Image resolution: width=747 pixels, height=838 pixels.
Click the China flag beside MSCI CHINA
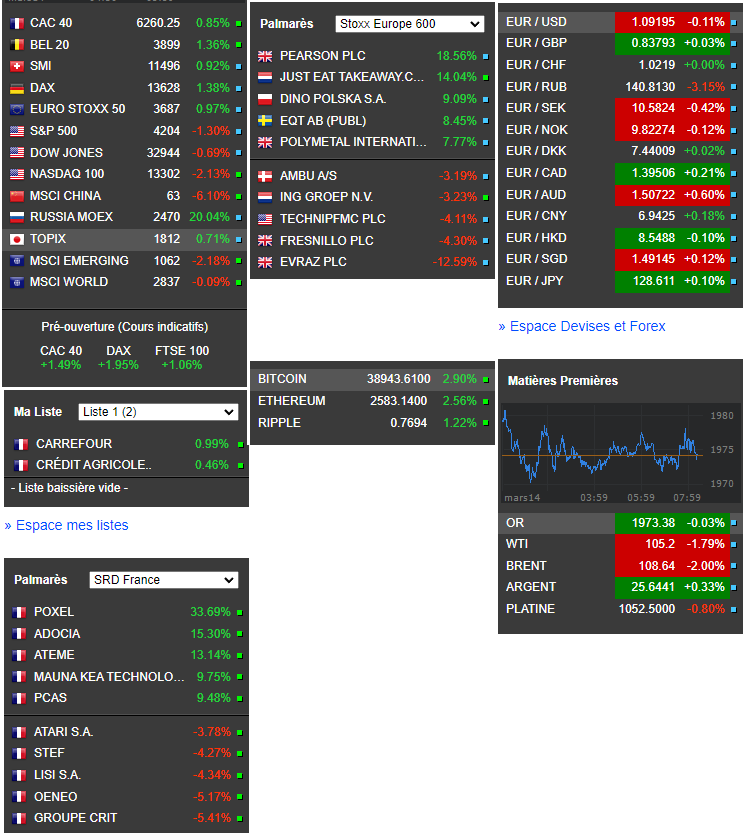point(17,196)
